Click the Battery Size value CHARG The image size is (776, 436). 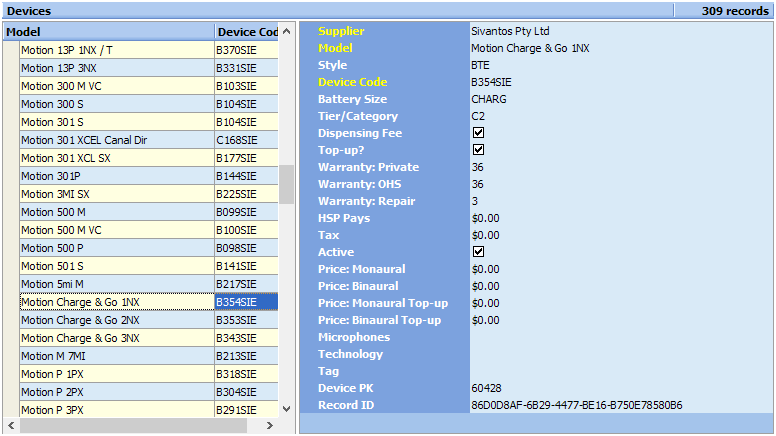[x=489, y=99]
